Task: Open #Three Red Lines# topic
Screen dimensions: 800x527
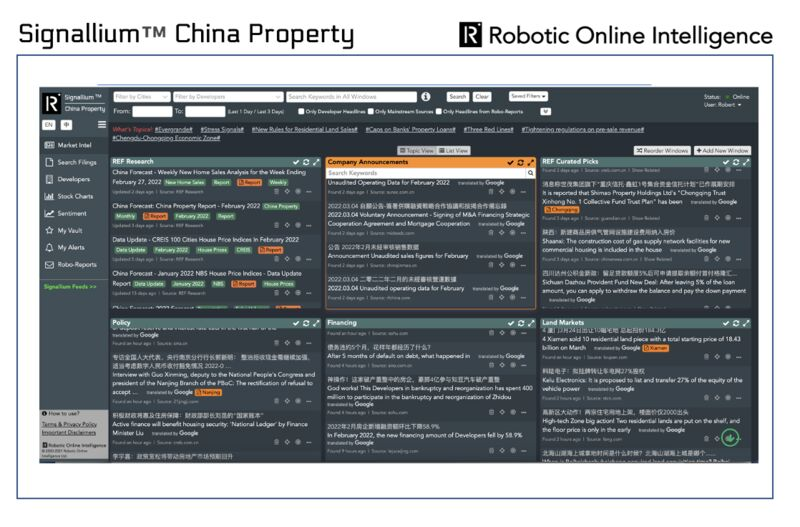Action: 488,130
